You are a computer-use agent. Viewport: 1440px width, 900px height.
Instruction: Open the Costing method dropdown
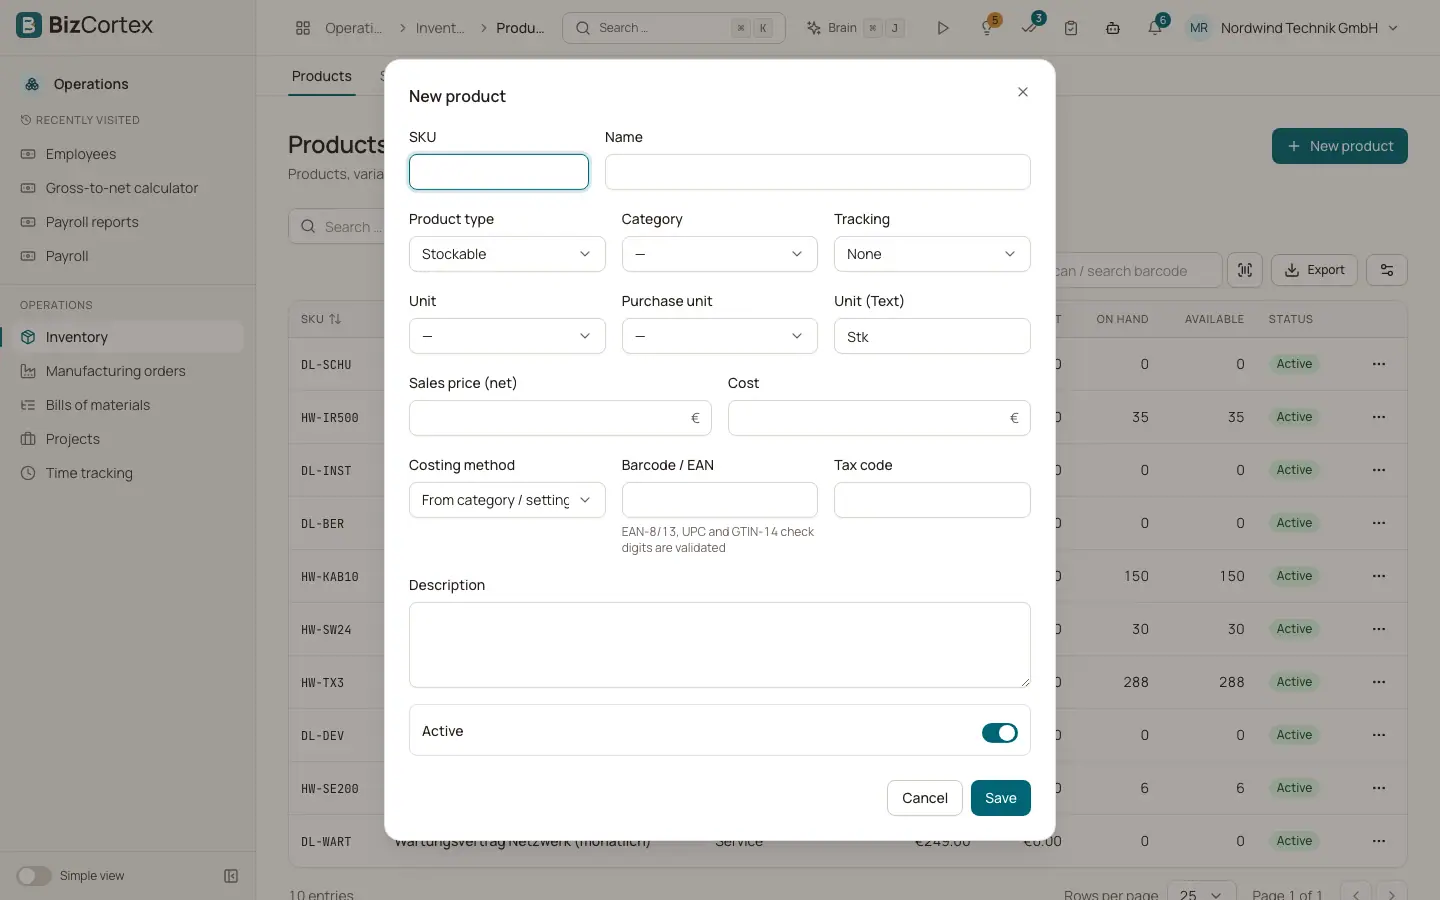click(507, 500)
